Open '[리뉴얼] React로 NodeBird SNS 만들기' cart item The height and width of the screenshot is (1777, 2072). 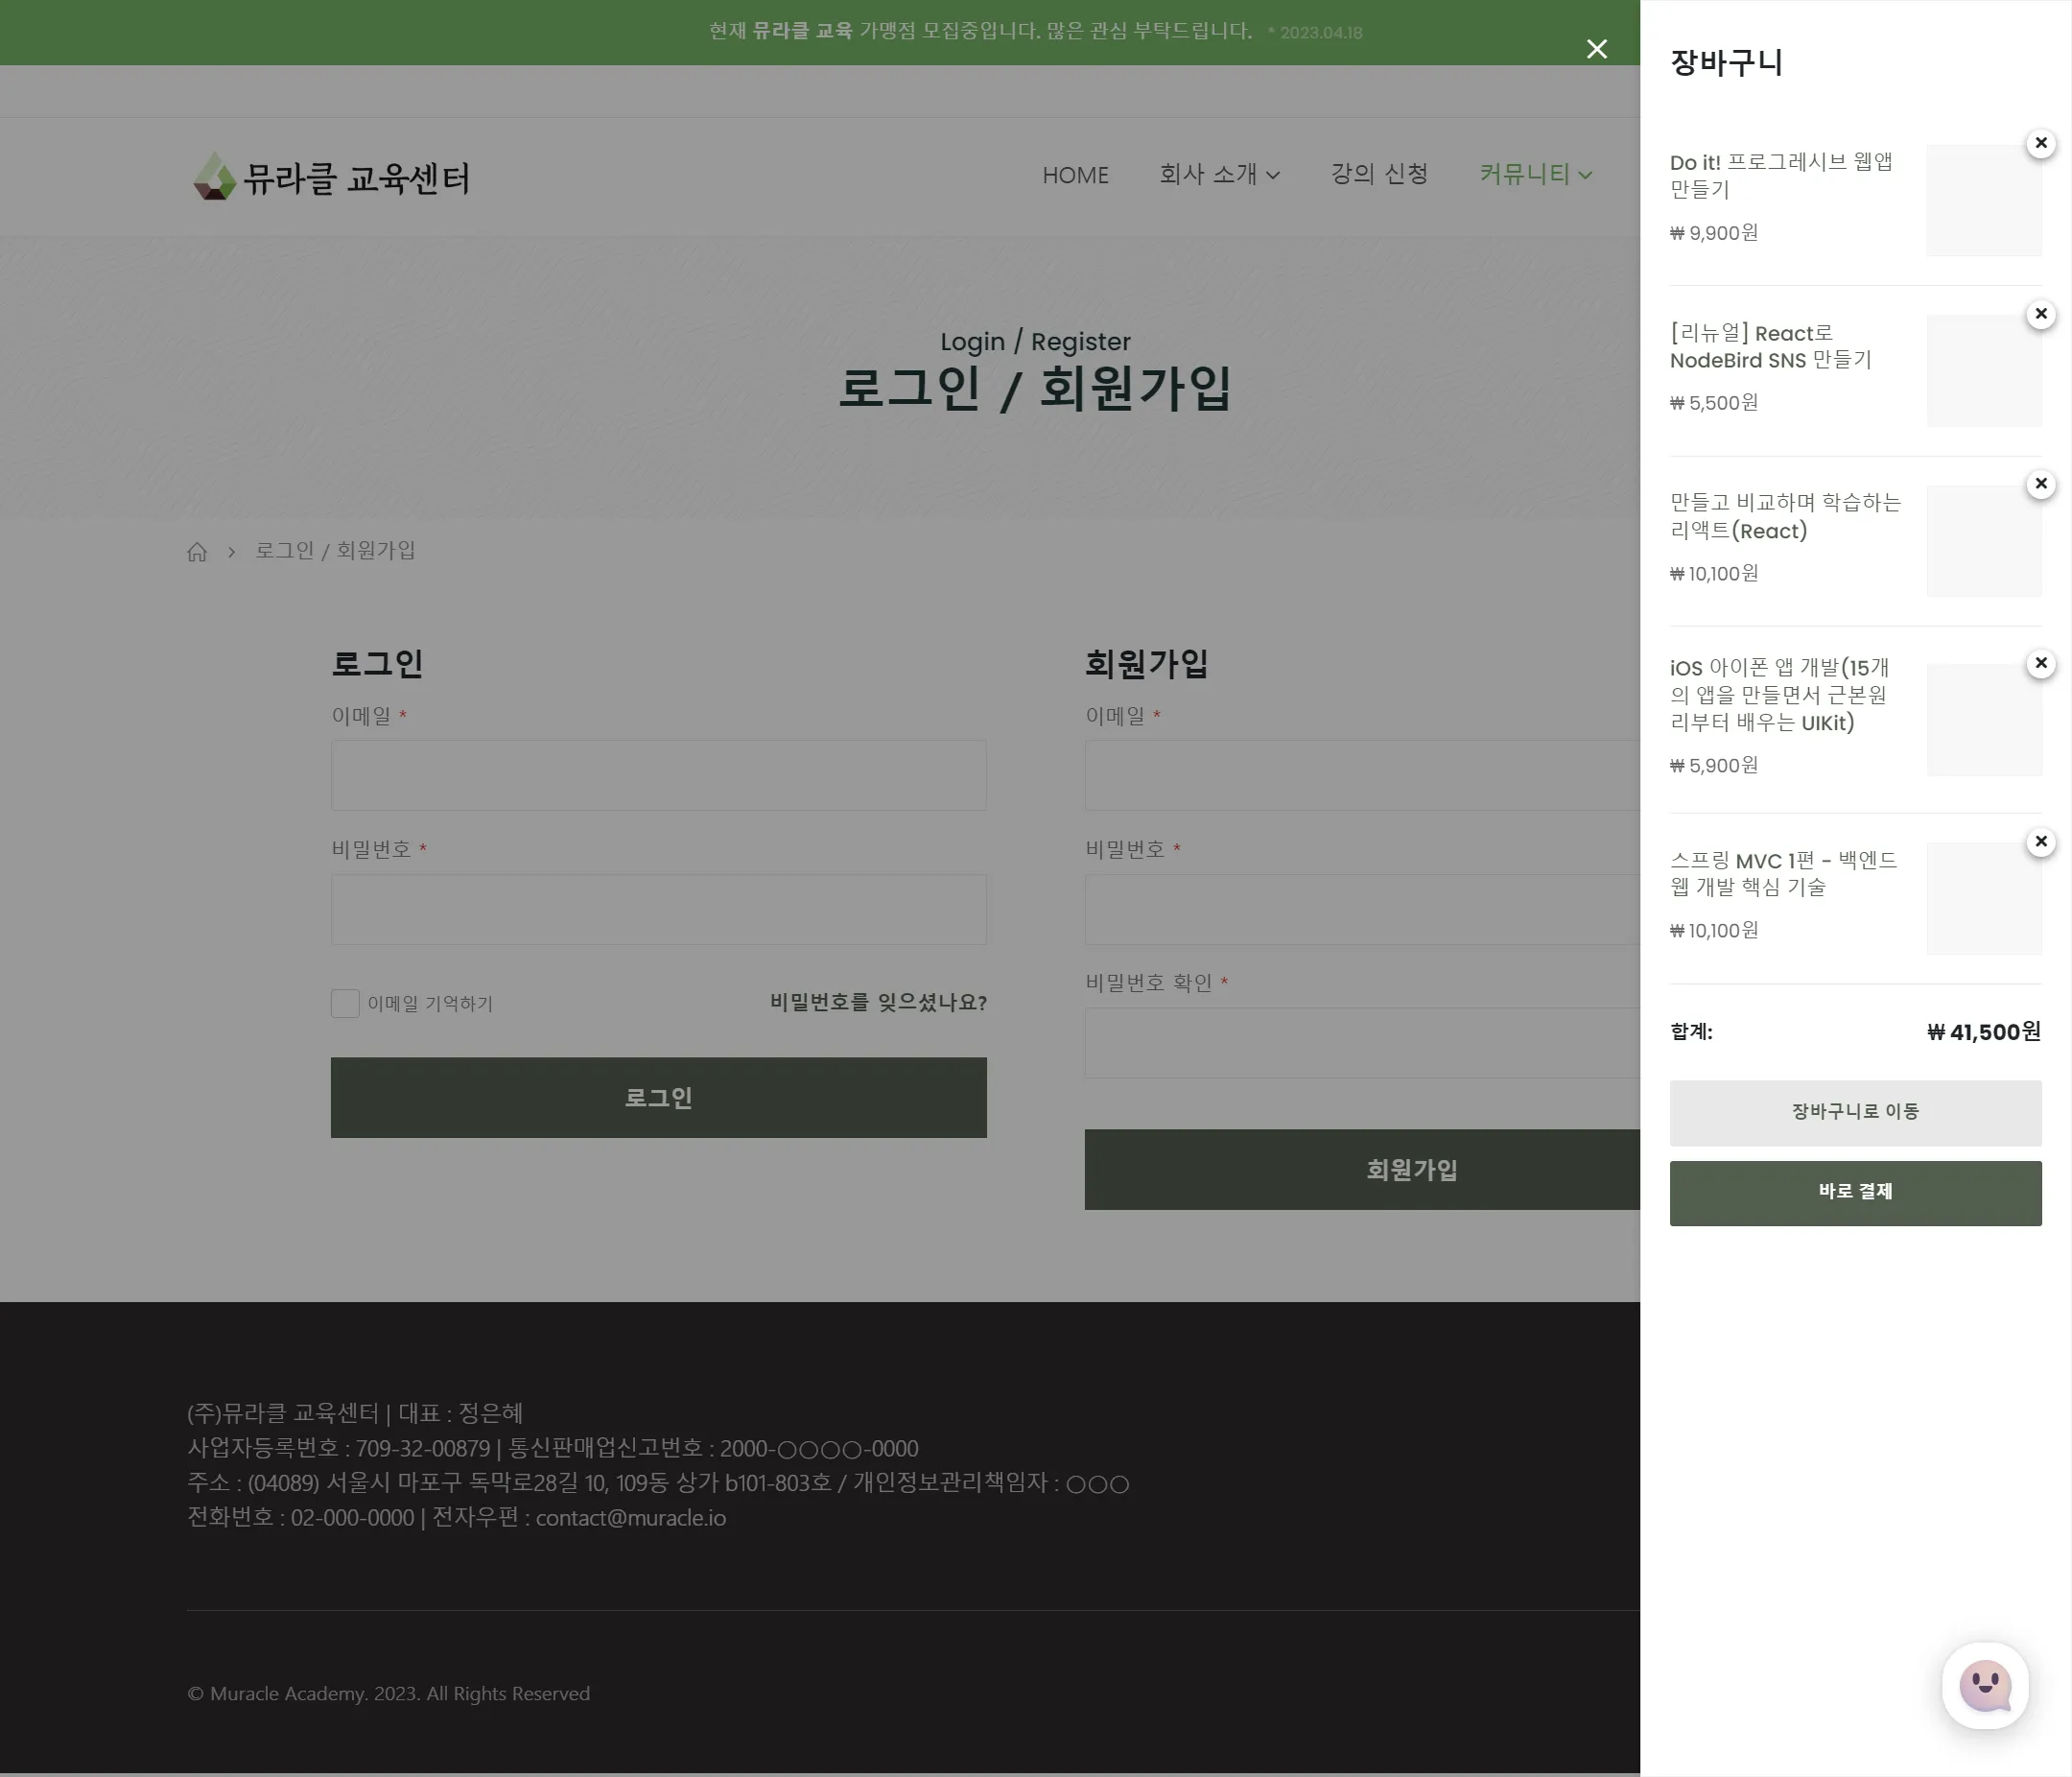point(1770,346)
